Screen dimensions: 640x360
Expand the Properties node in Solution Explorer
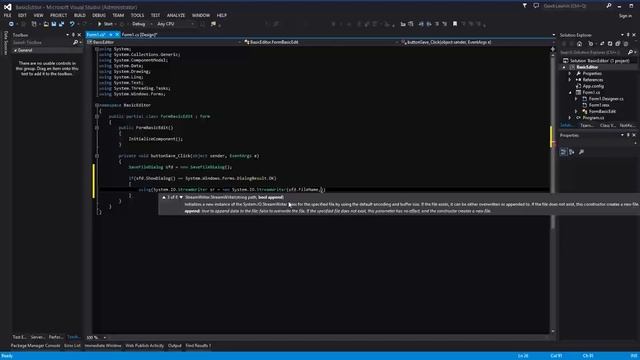(570, 73)
